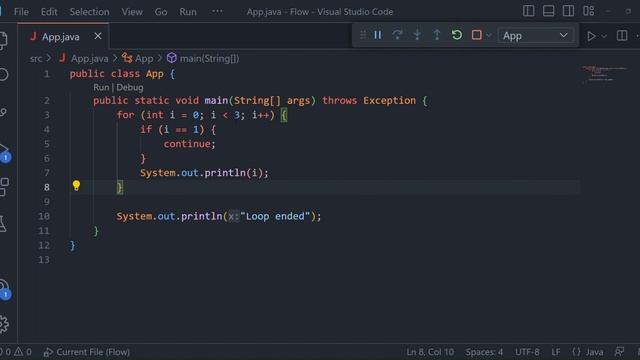
Task: Split the editor to the right
Action: click(x=622, y=36)
